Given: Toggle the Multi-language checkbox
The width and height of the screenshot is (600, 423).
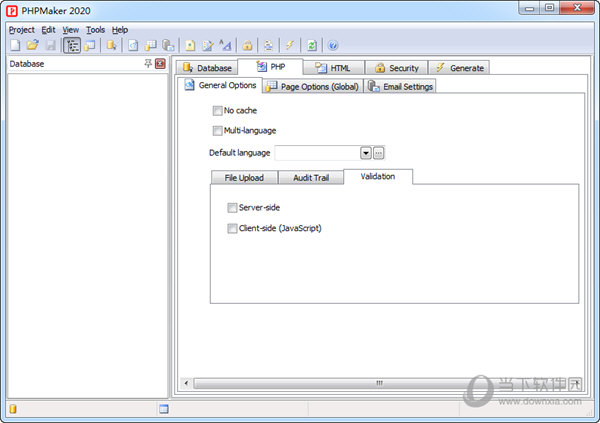Looking at the screenshot, I should pos(217,131).
